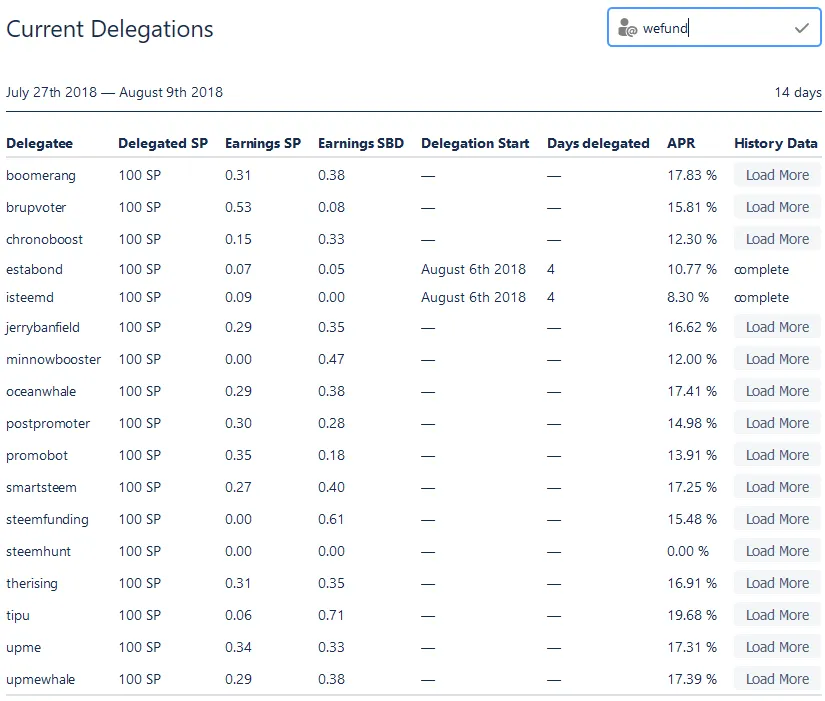825x701 pixels.
Task: Select the oceanwhale delegatee name
Action: tap(41, 392)
